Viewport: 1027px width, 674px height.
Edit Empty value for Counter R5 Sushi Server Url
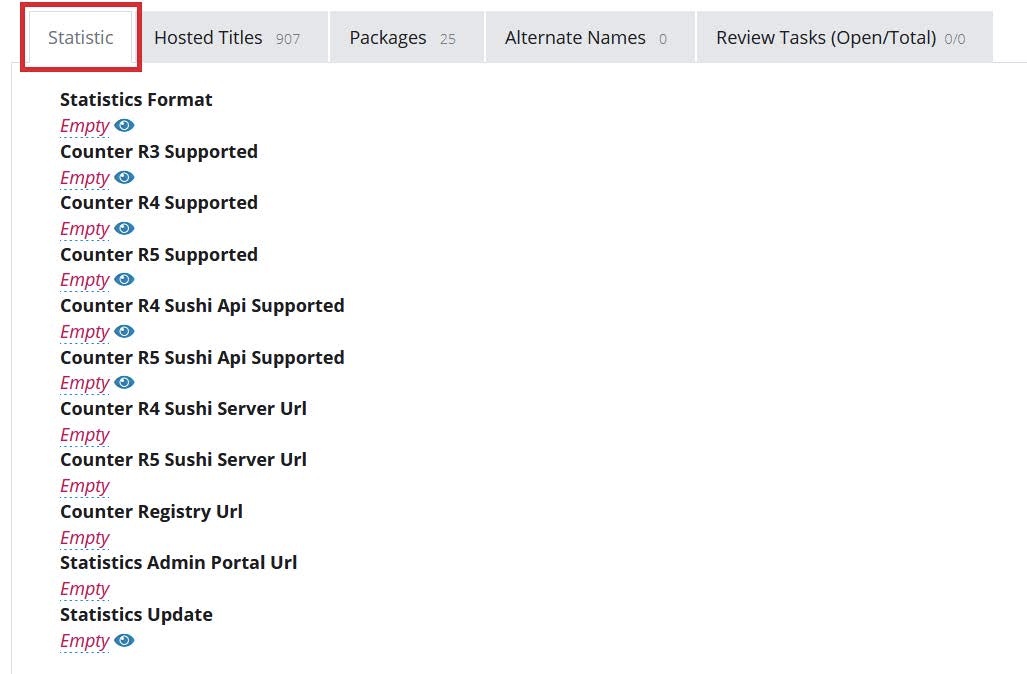[x=84, y=486]
